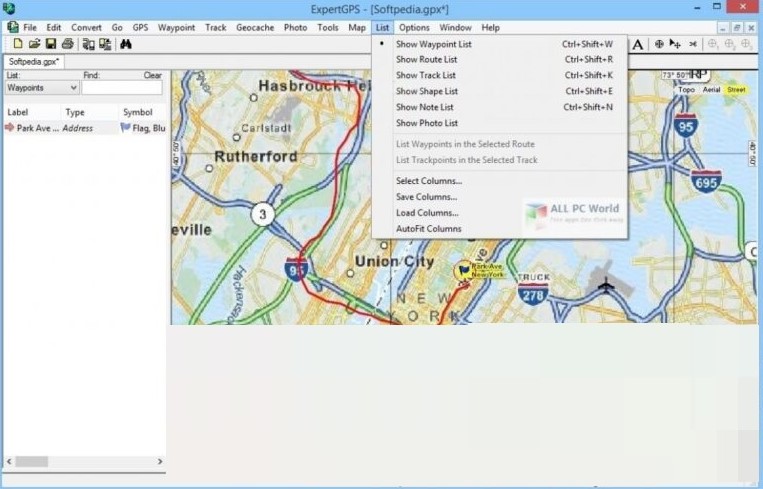Click the Open folder icon in the toolbar

pos(34,44)
